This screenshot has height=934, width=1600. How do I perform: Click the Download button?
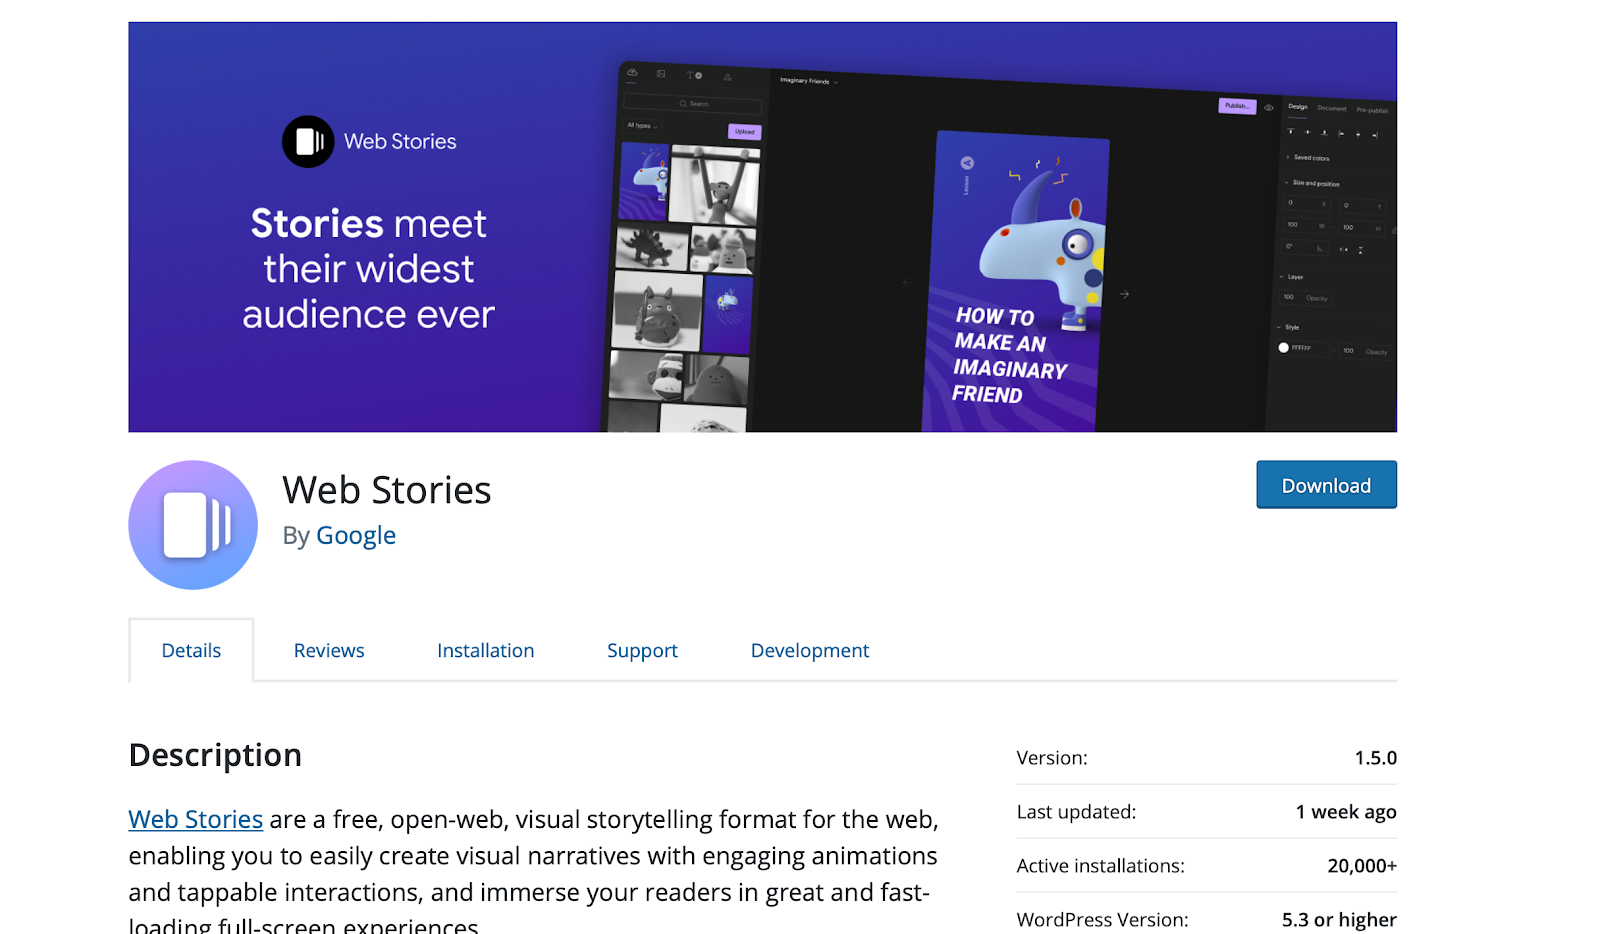tap(1326, 484)
